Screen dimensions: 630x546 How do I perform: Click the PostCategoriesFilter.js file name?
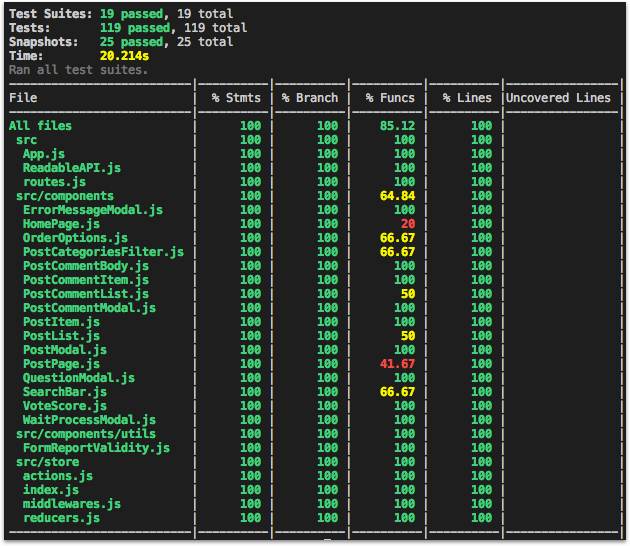point(103,252)
